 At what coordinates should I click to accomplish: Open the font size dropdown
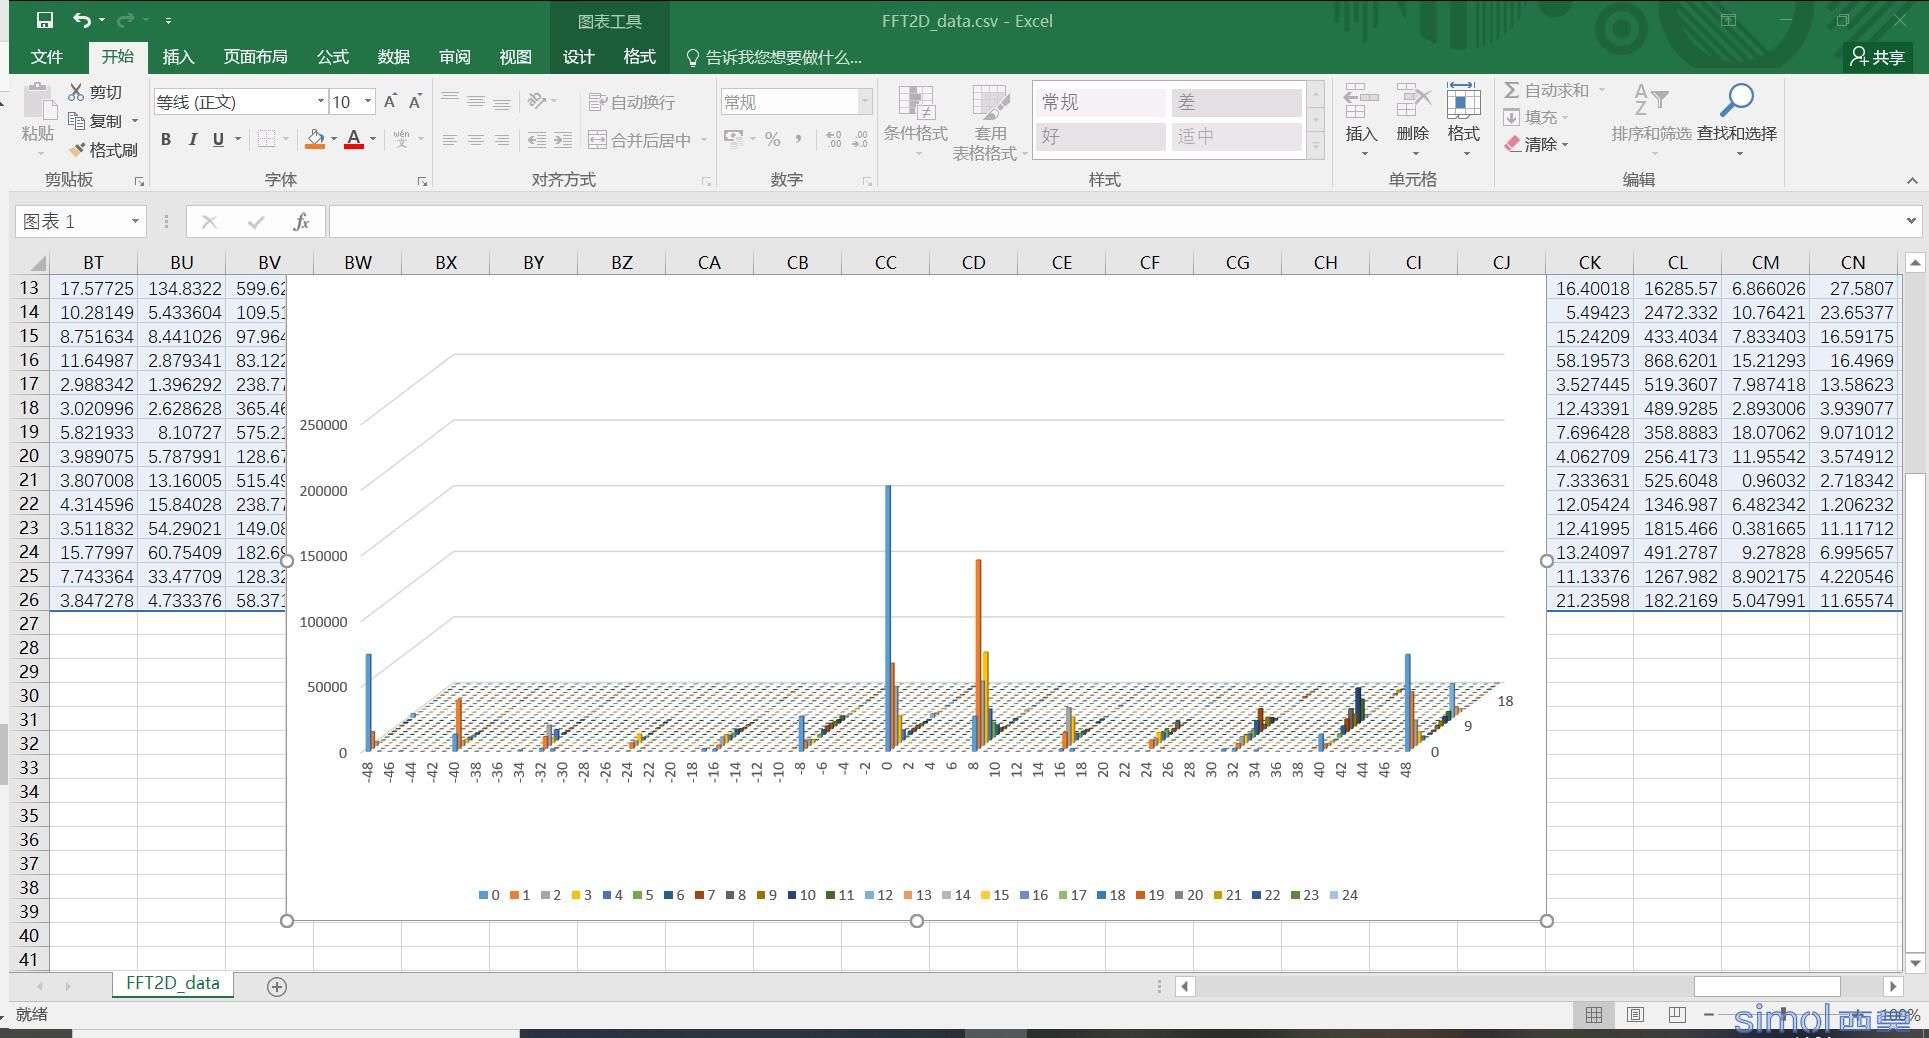(368, 102)
